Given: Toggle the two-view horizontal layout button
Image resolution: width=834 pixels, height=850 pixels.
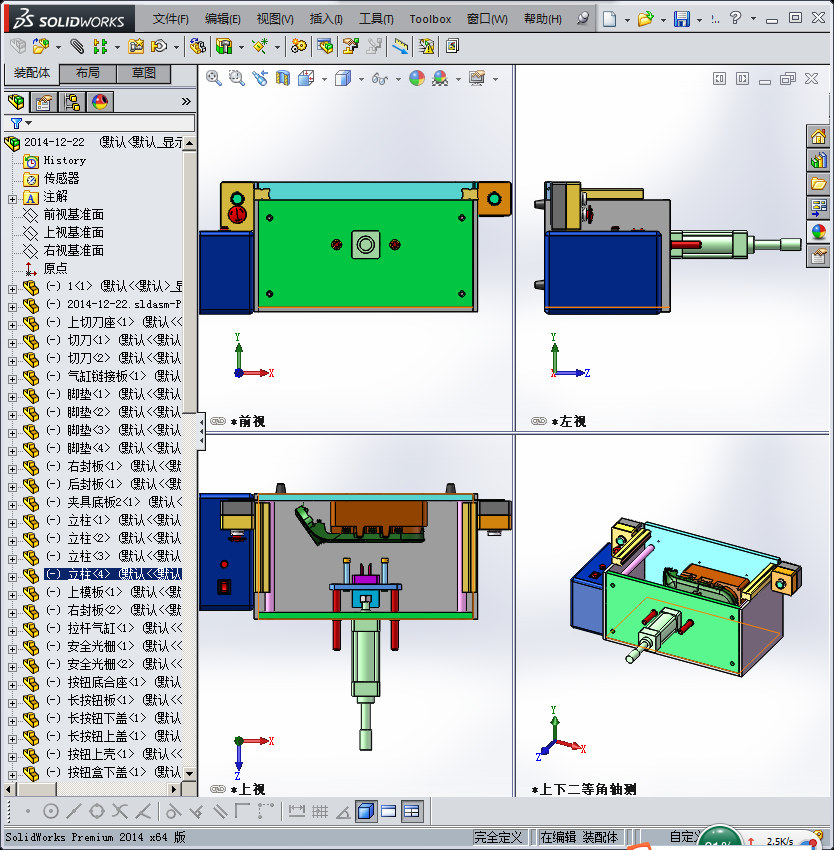Looking at the screenshot, I should (x=389, y=811).
